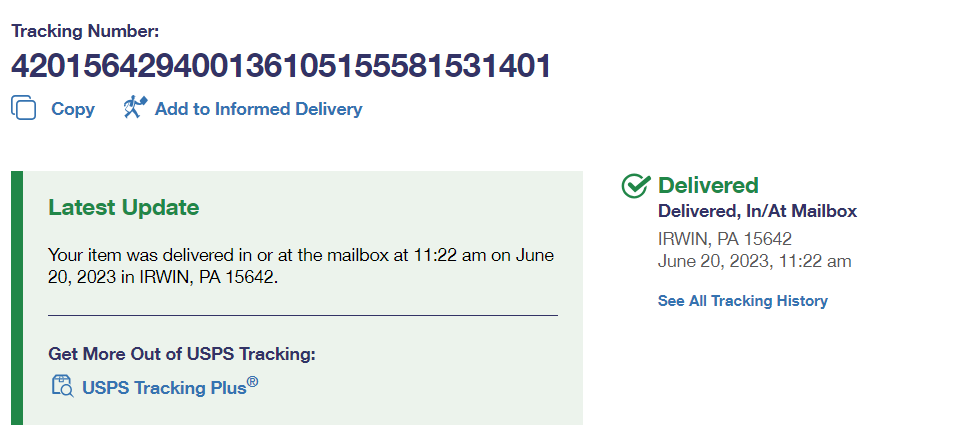Click the Delivered, In/At Mailbox status text
Image resolution: width=961 pixels, height=446 pixels.
(x=757, y=212)
